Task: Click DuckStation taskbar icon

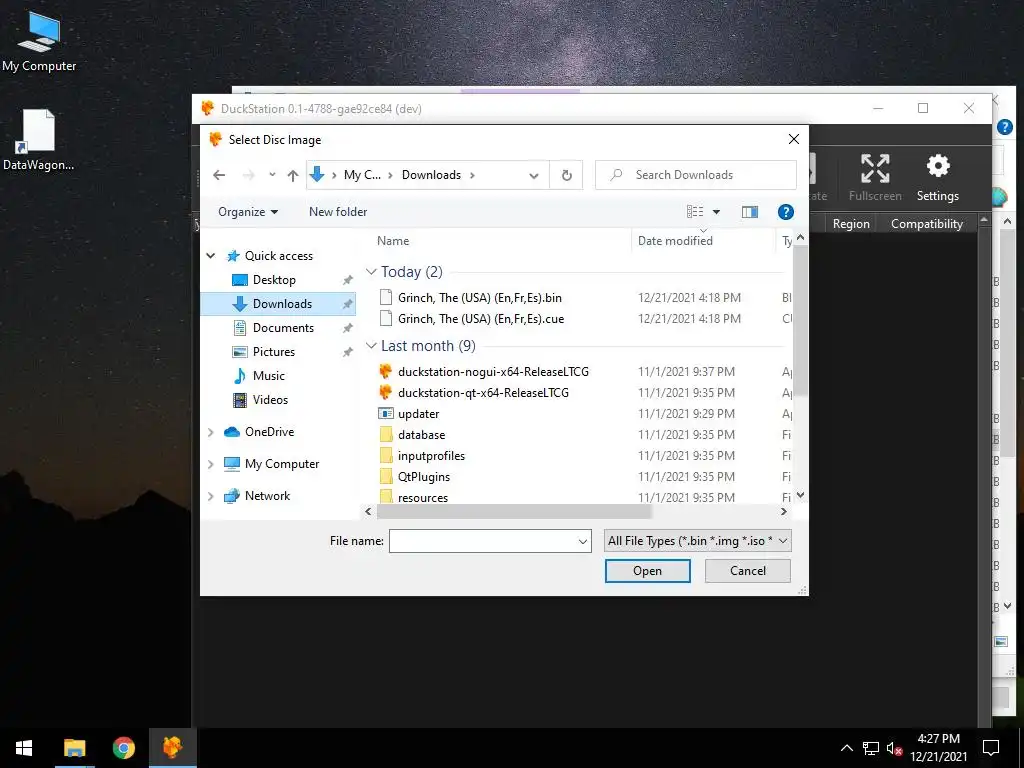Action: [172, 748]
